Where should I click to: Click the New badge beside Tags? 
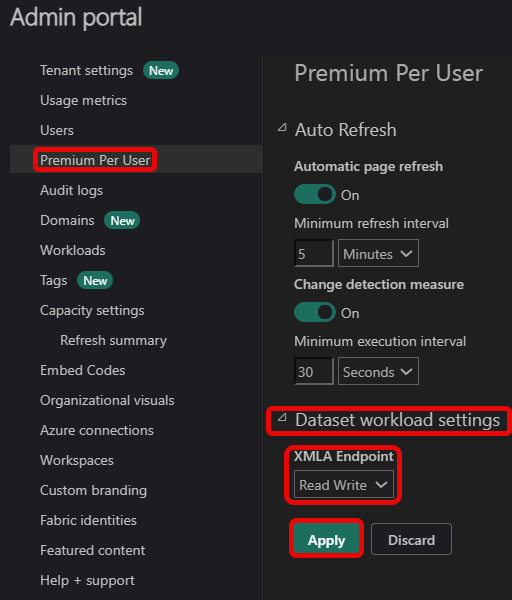(x=95, y=280)
